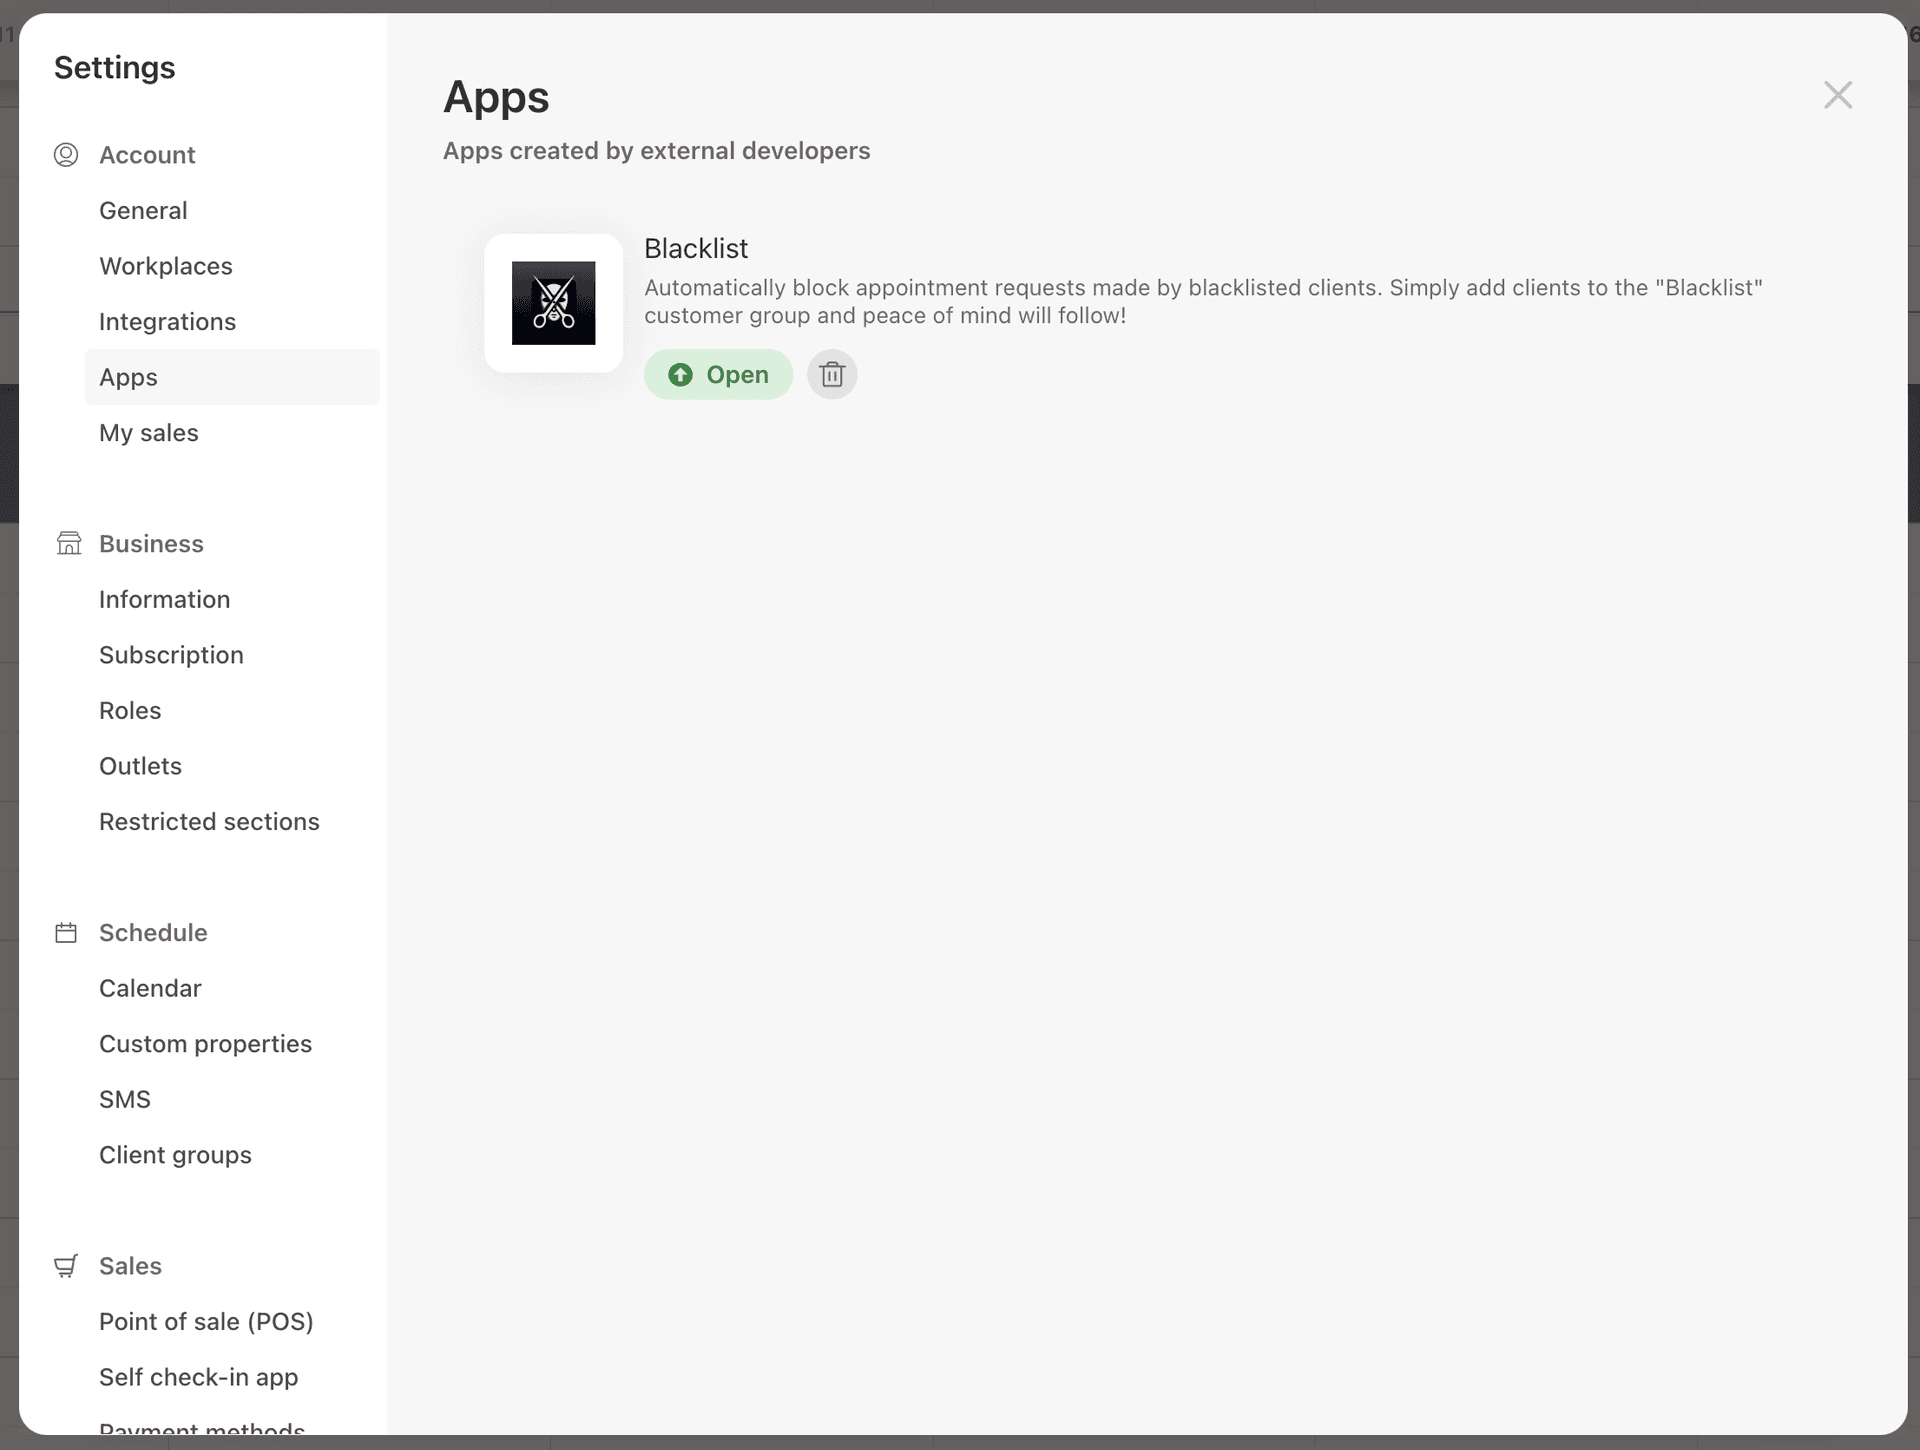Click the Account profile icon
The width and height of the screenshot is (1920, 1450).
(66, 155)
